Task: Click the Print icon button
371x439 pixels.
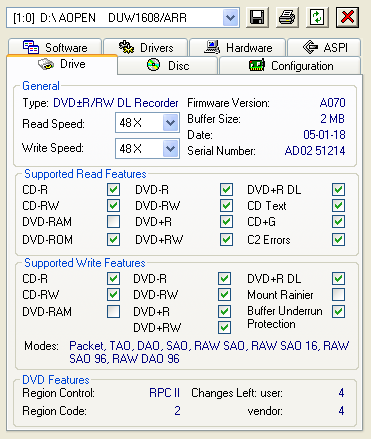Action: pos(287,17)
